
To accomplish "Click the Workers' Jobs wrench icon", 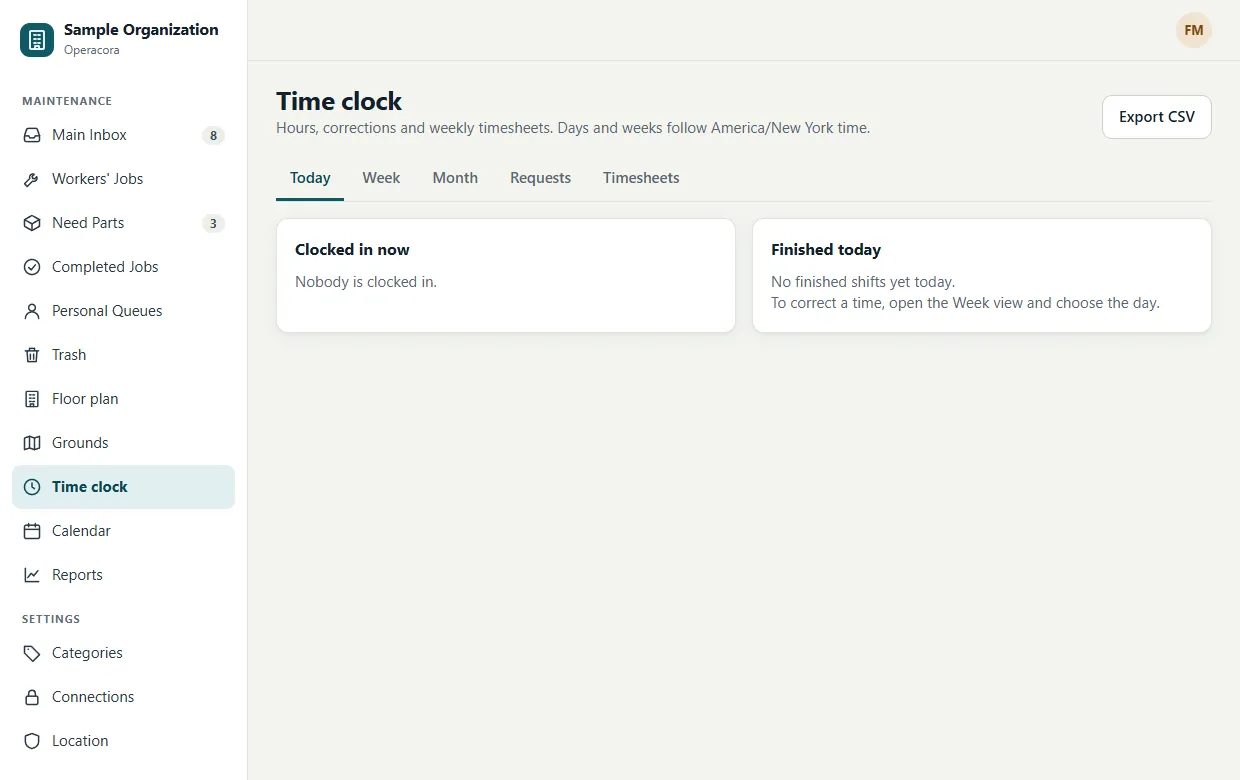I will click(32, 179).
